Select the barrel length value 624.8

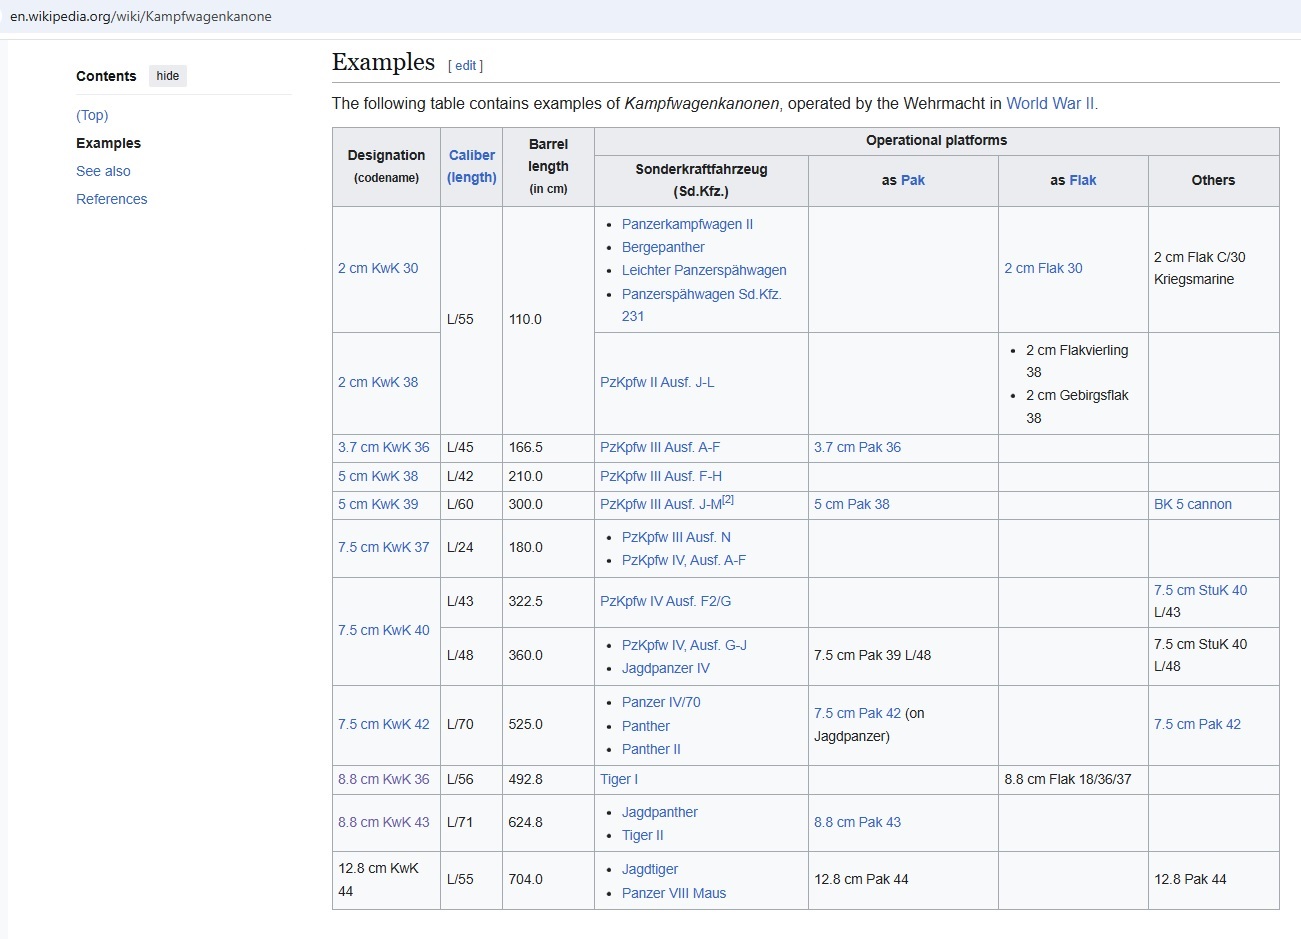pyautogui.click(x=526, y=822)
